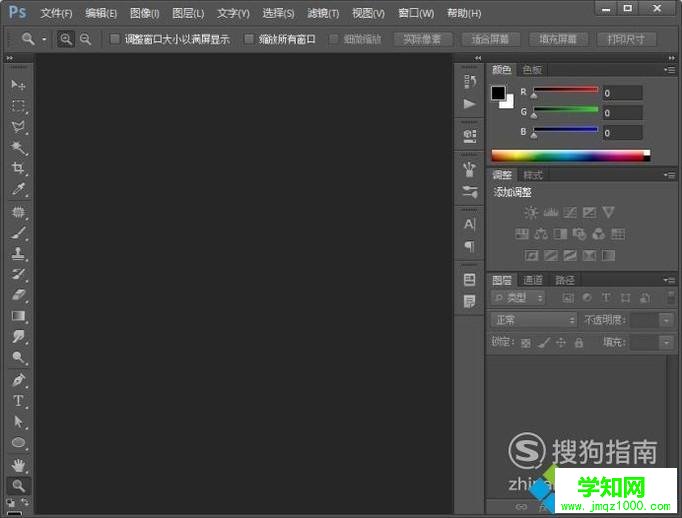This screenshot has width=682, height=518.
Task: Select the Dodge tool
Action: [18, 357]
